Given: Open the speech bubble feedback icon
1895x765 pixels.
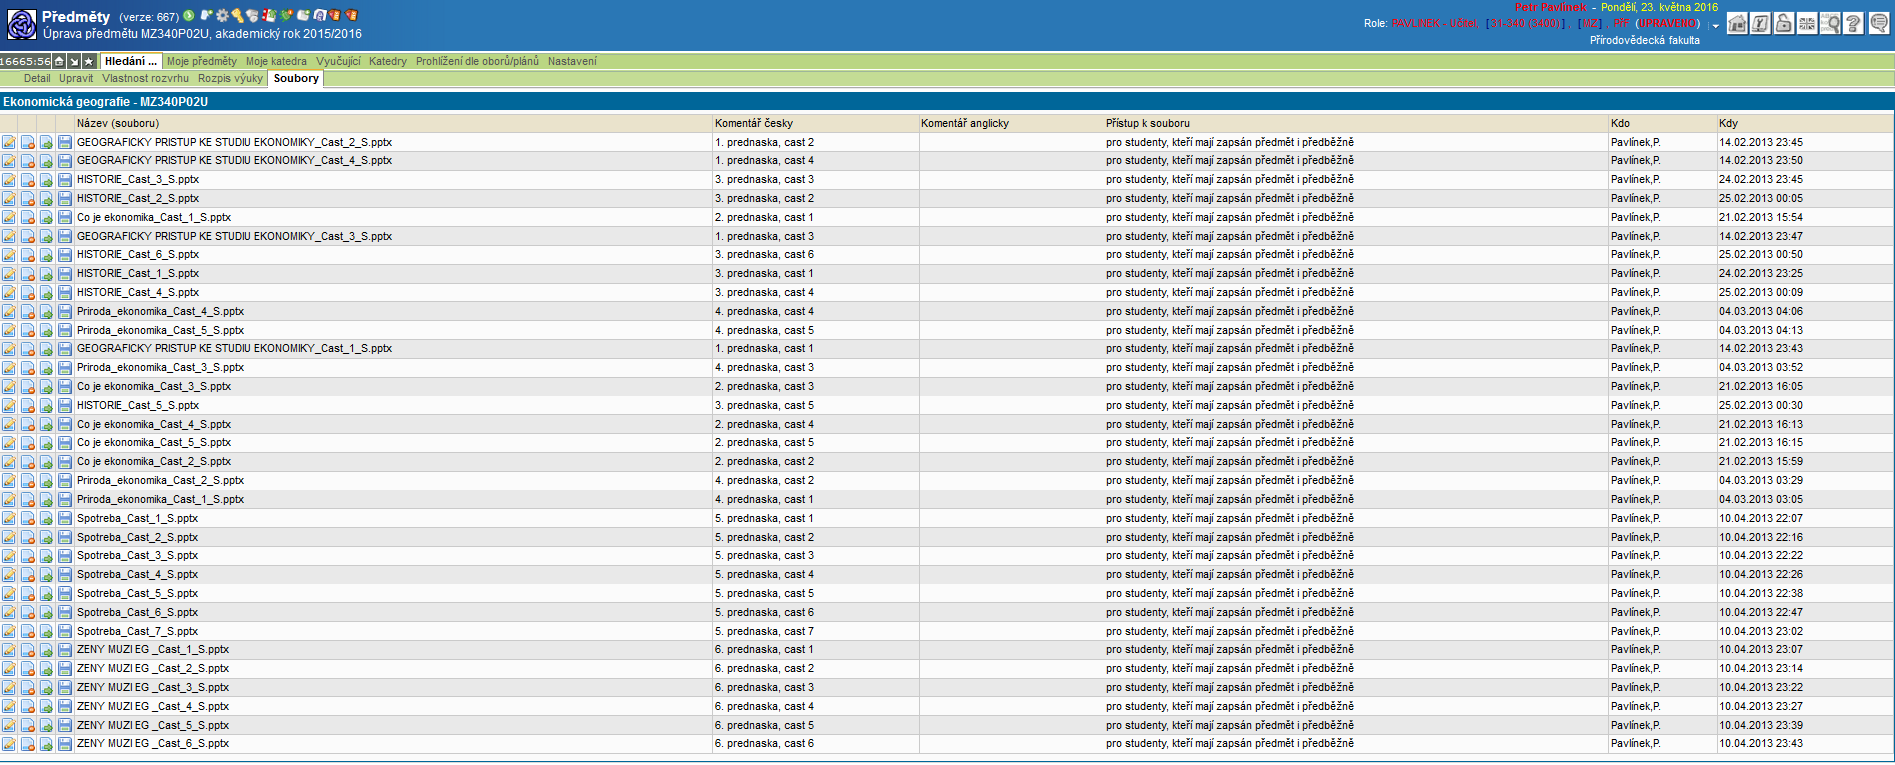Looking at the screenshot, I should pos(1879,24).
